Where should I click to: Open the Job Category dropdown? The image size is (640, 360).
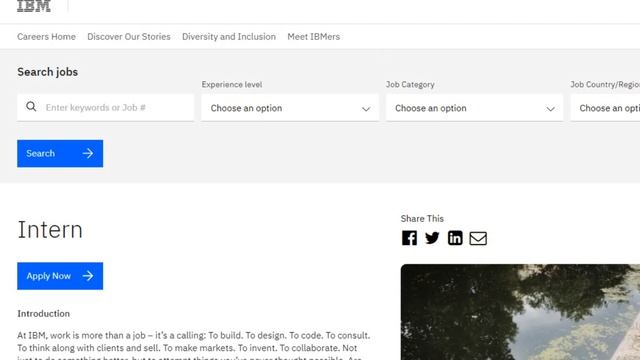click(474, 108)
